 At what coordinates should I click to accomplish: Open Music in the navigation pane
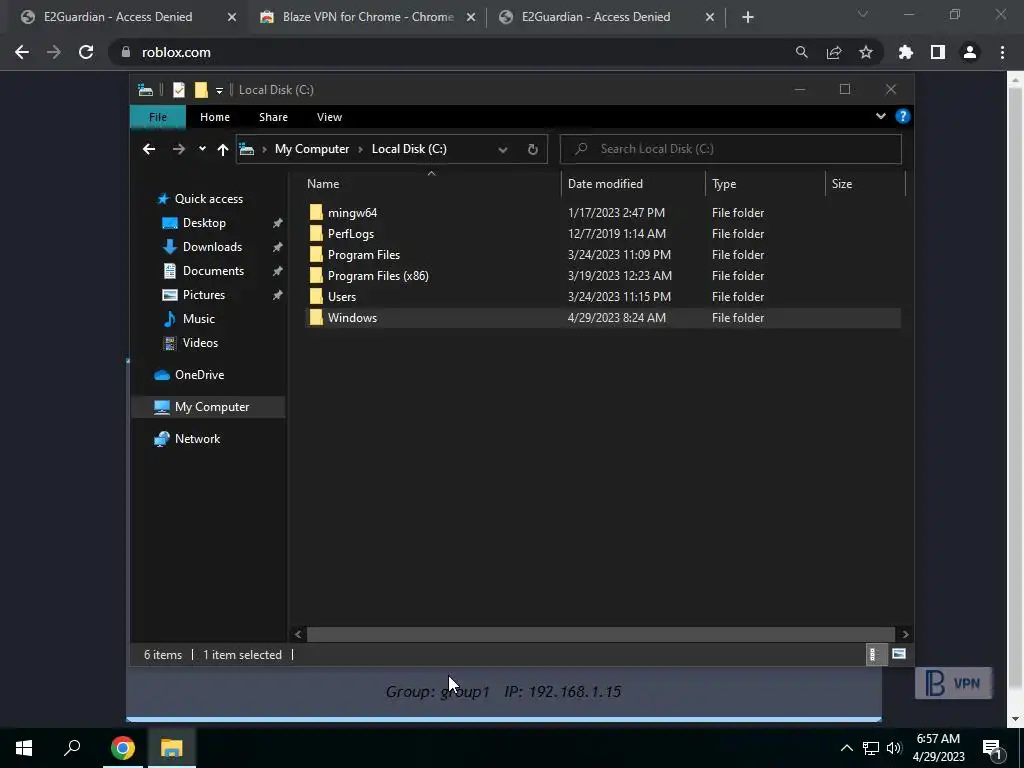point(199,319)
